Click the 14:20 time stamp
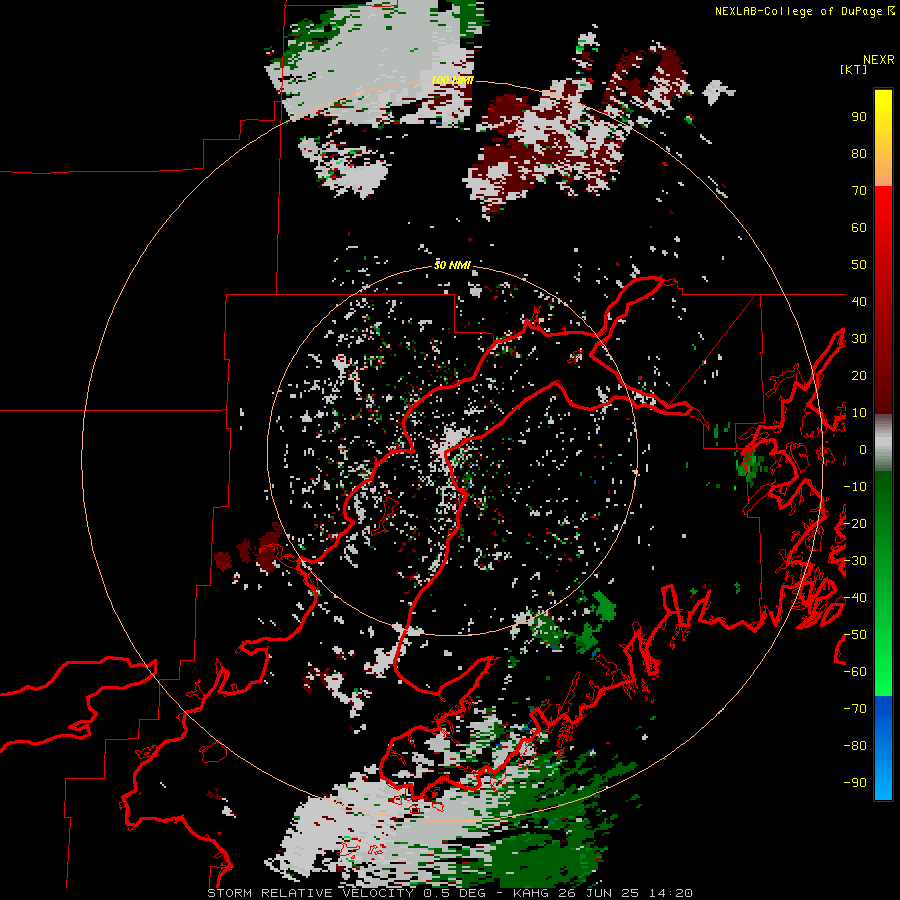Screen dimensions: 900x900 pos(671,893)
